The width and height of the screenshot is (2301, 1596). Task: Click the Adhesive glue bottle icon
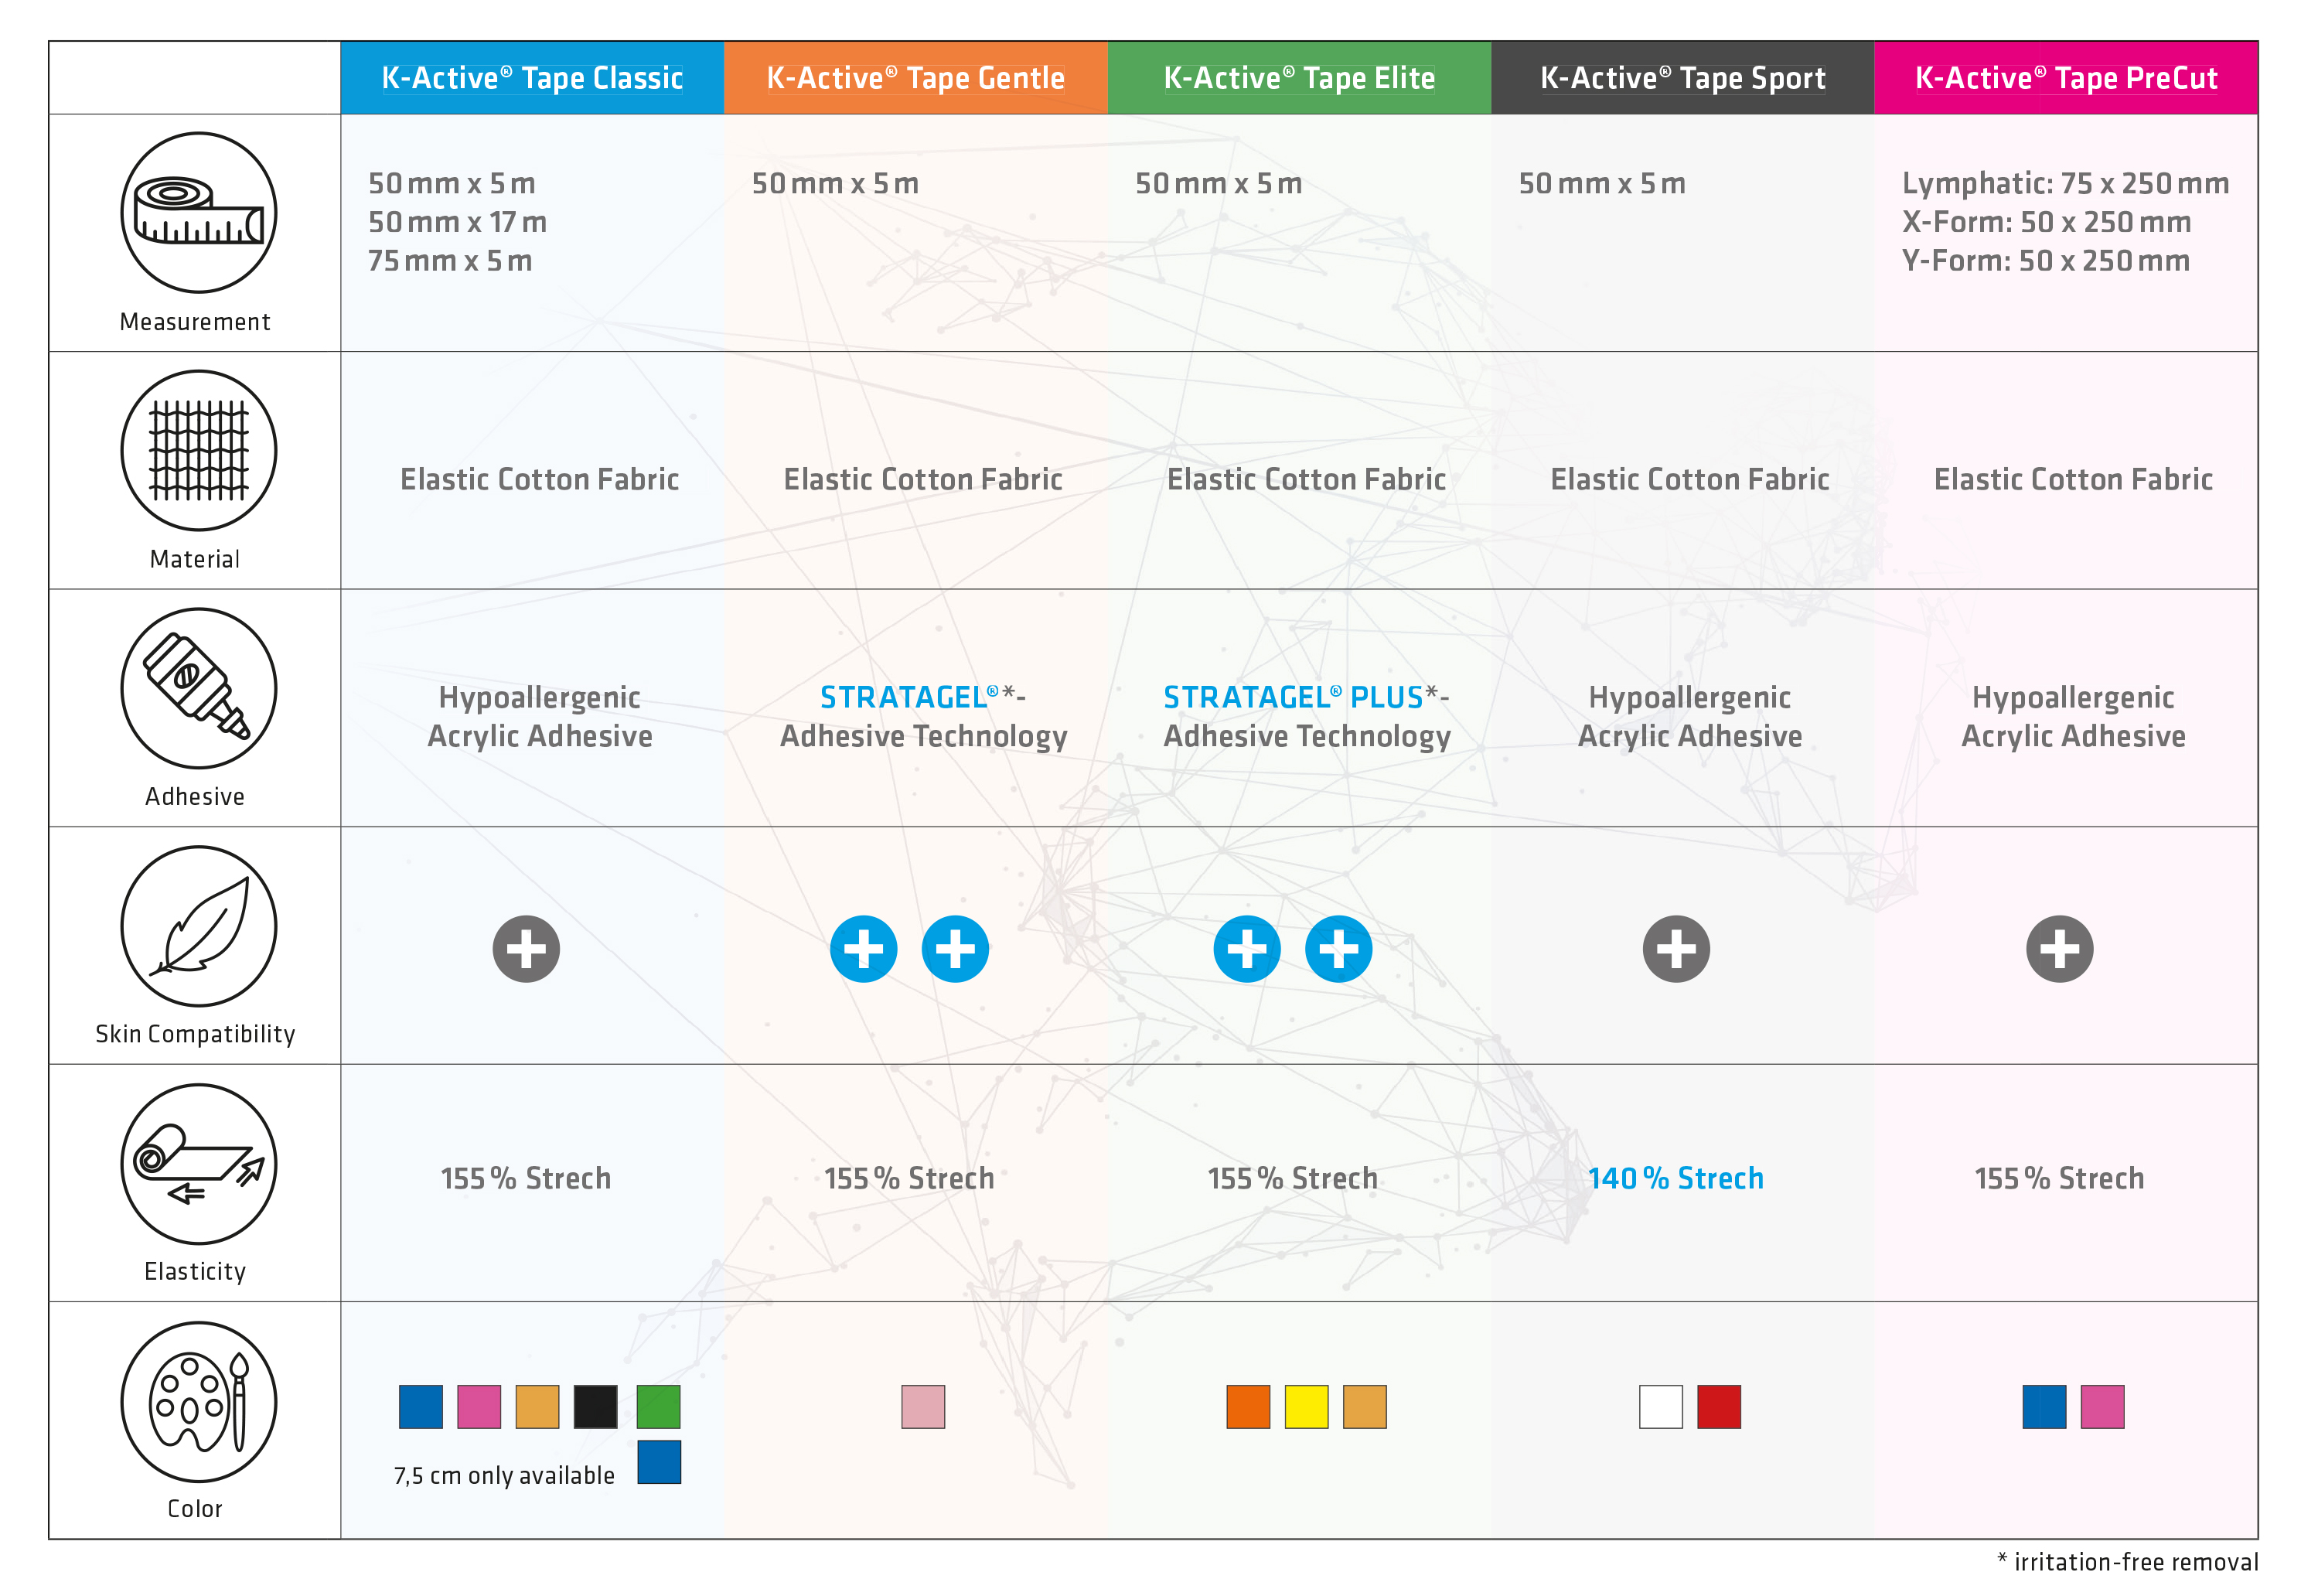point(198,688)
